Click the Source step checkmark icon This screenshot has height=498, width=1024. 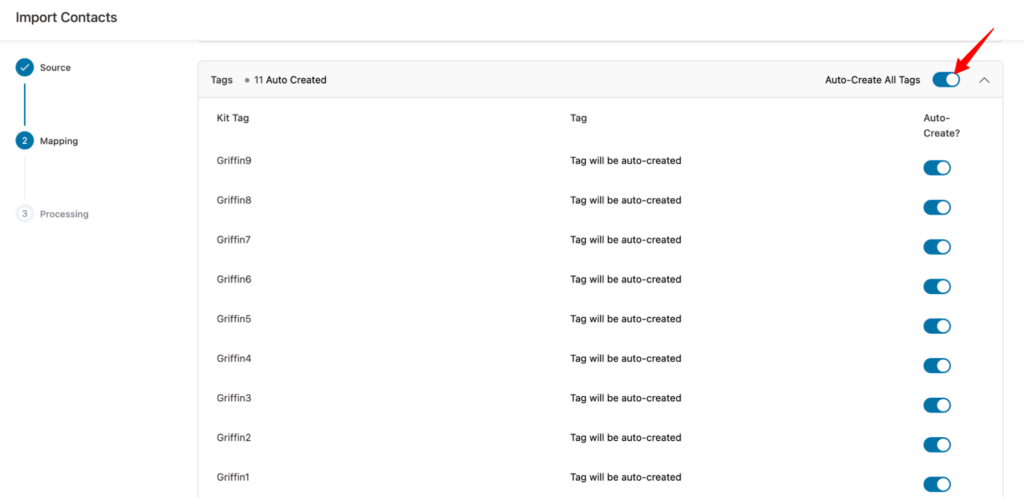25,68
